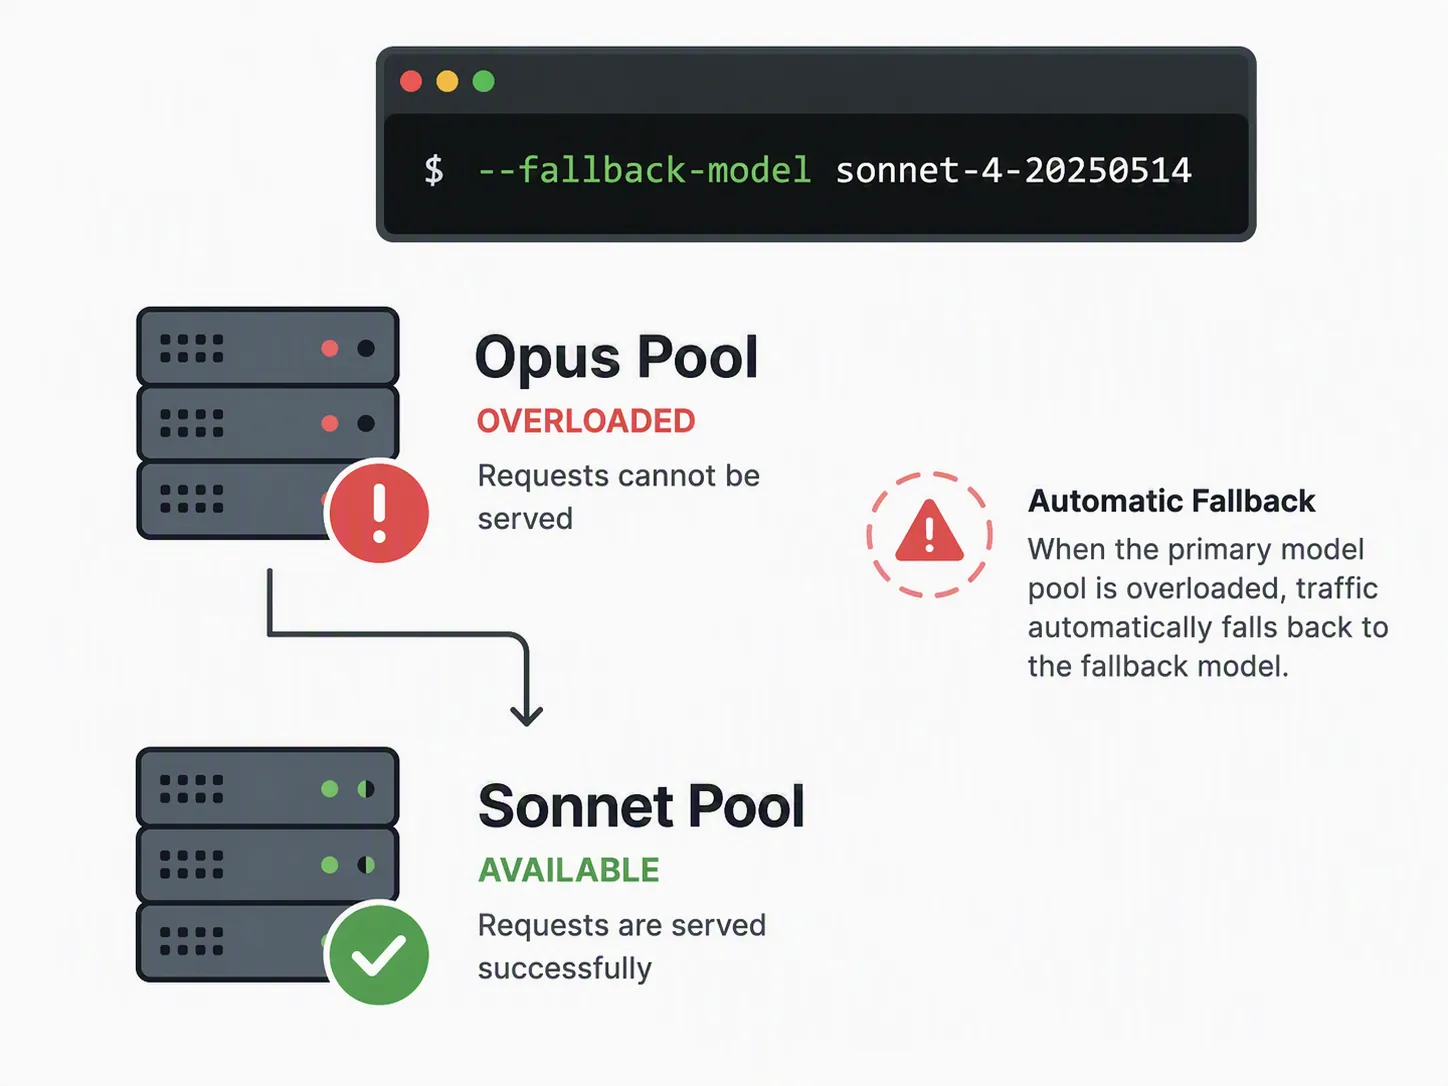Click the yellow minimize dot on terminal window
The height and width of the screenshot is (1086, 1448).
tap(447, 81)
